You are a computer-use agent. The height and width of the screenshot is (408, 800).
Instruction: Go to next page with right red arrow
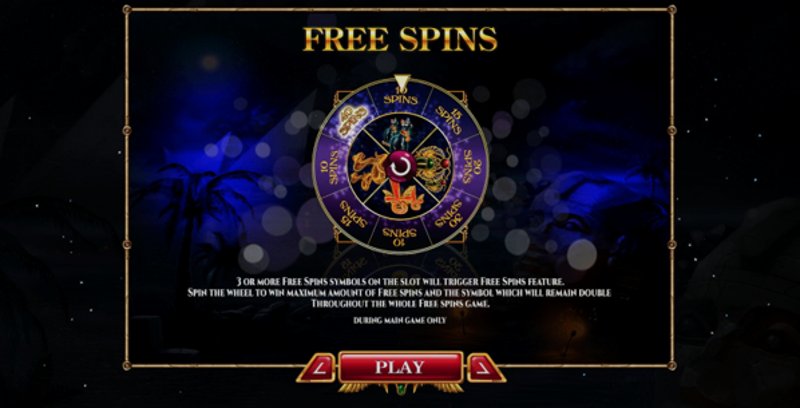click(x=485, y=368)
